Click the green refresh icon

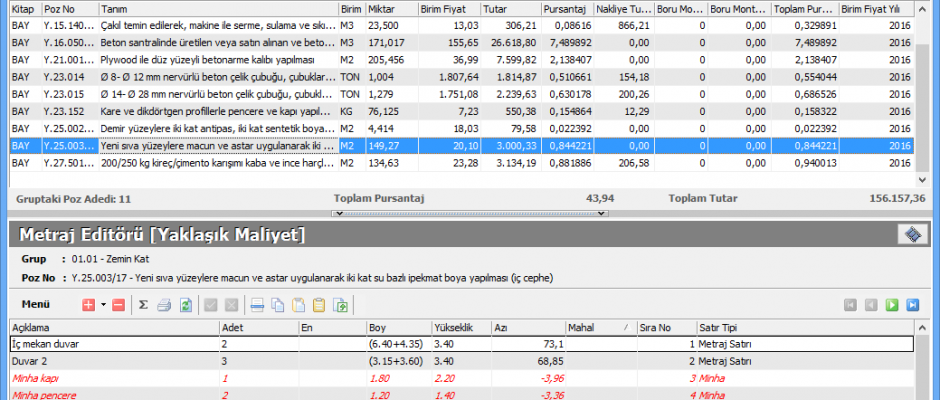point(186,304)
